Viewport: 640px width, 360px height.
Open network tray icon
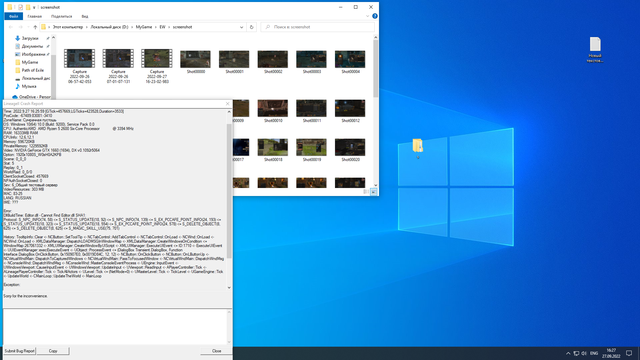point(576,353)
